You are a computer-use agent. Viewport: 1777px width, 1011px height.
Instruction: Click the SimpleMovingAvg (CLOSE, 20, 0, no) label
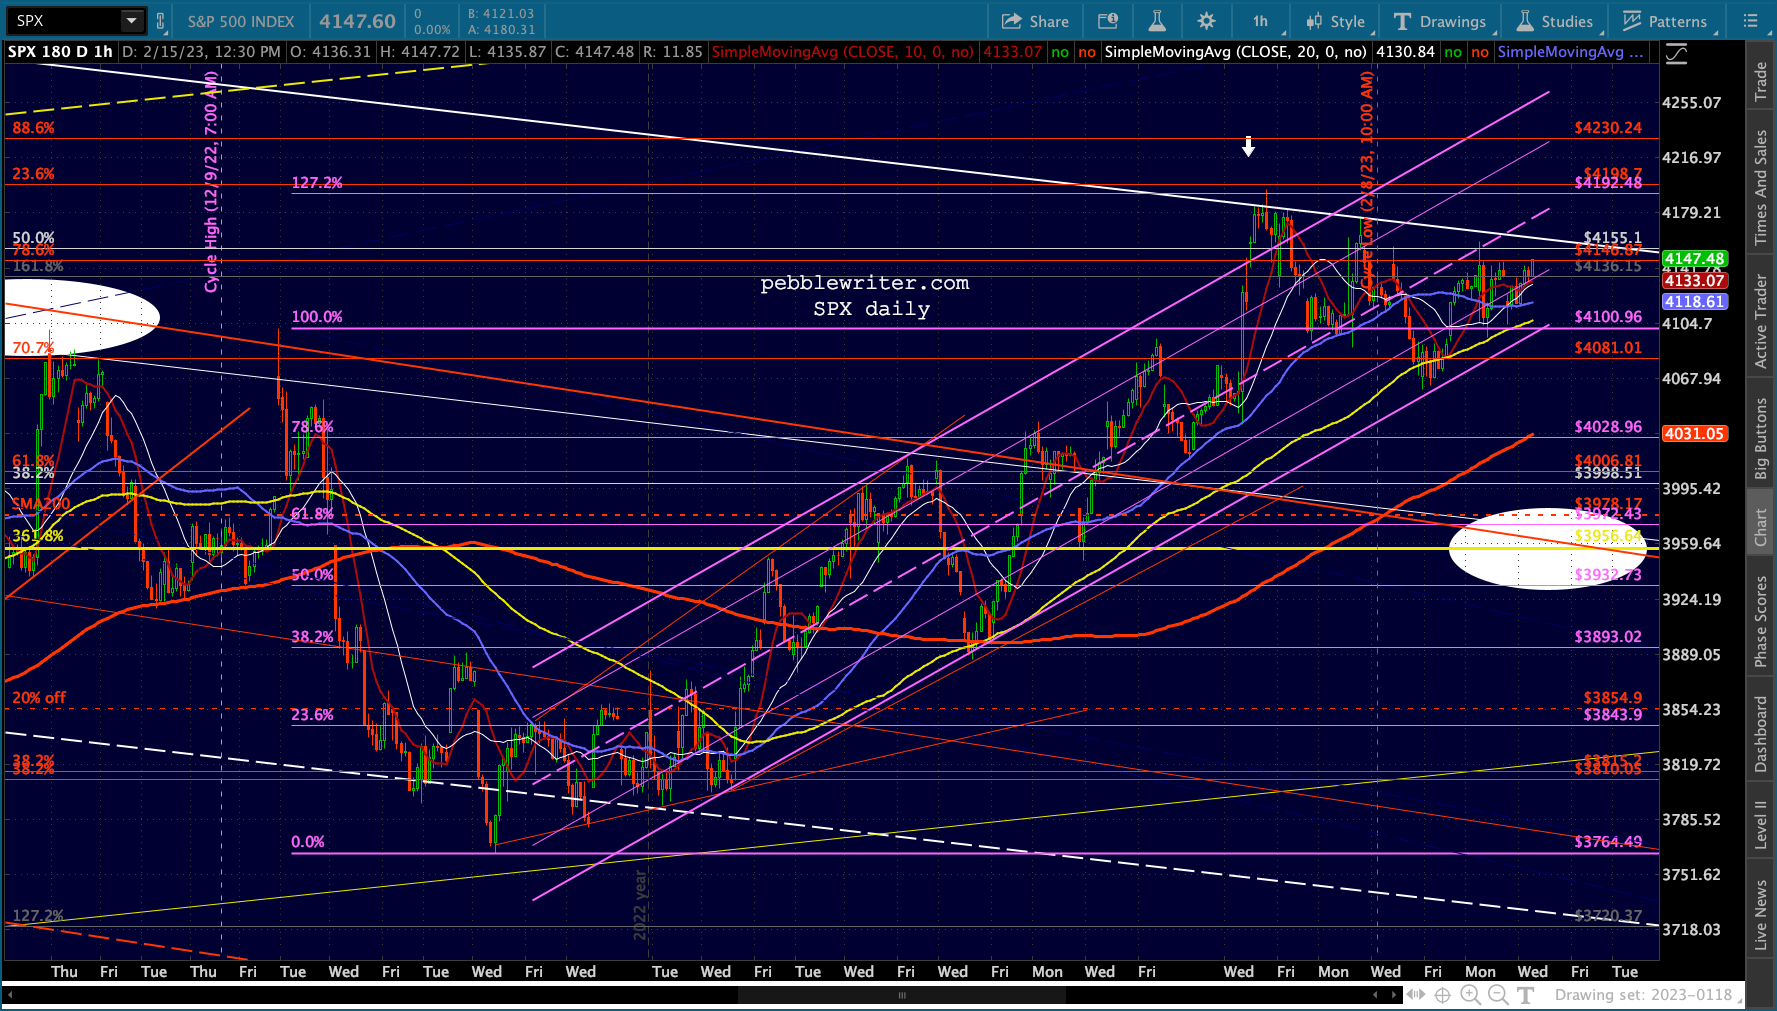pos(1235,52)
